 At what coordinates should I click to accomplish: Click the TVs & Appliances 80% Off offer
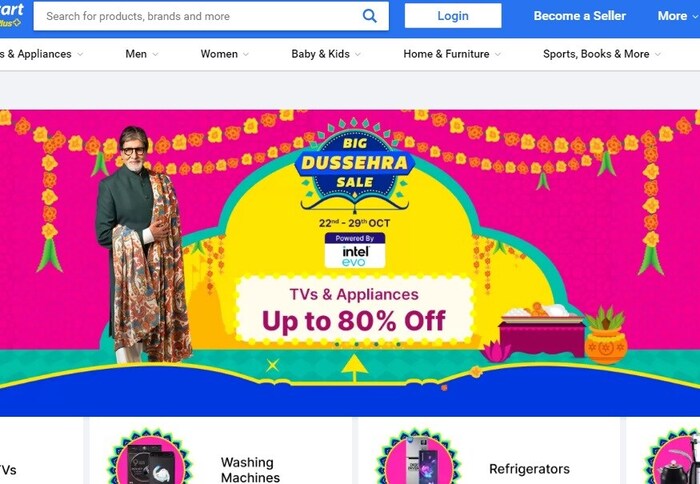click(x=354, y=310)
